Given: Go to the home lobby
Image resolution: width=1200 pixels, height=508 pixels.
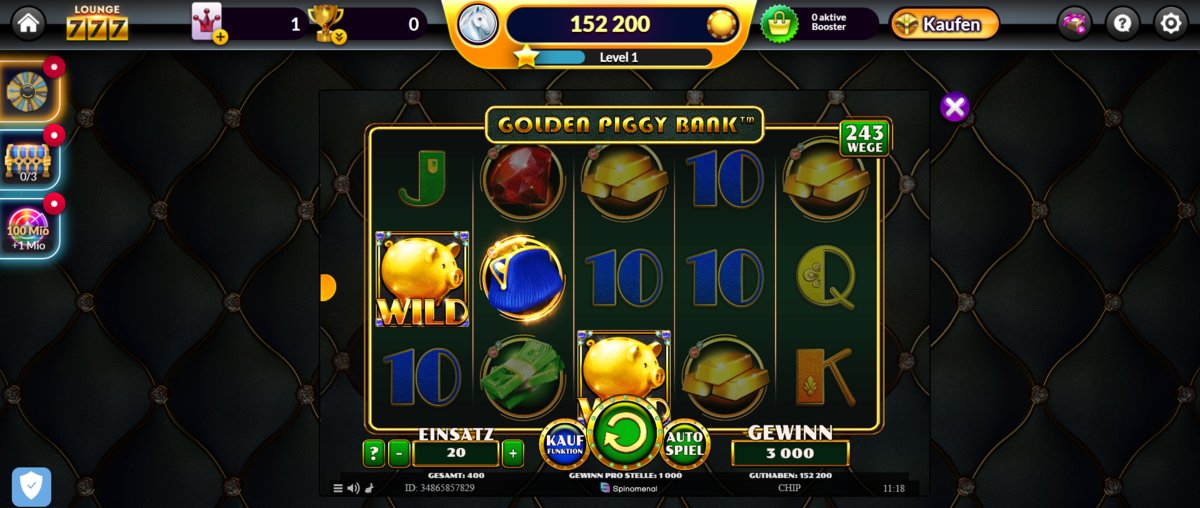Looking at the screenshot, I should coord(27,22).
